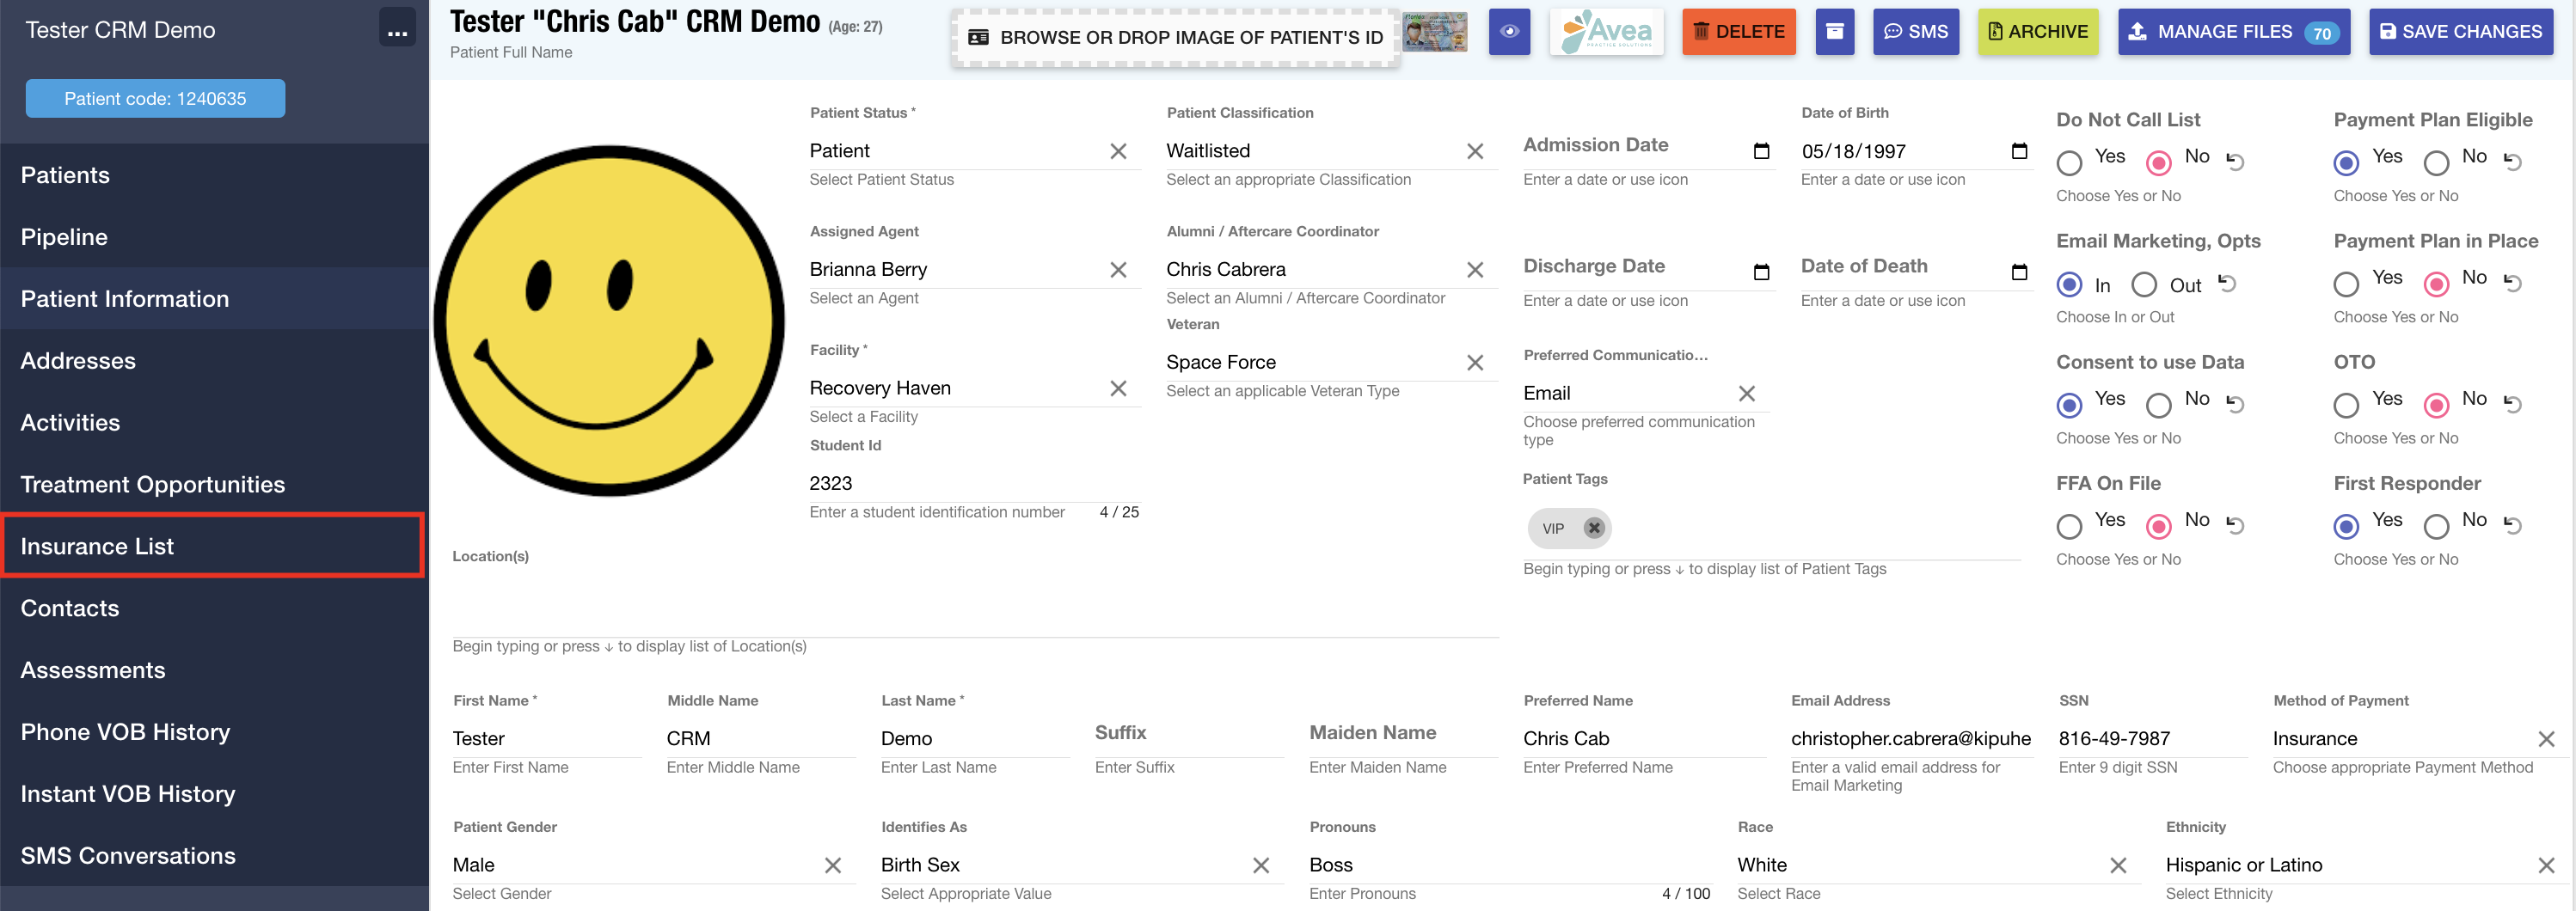This screenshot has width=2576, height=911.
Task: Click the eye preview icon button
Action: pyautogui.click(x=1509, y=32)
